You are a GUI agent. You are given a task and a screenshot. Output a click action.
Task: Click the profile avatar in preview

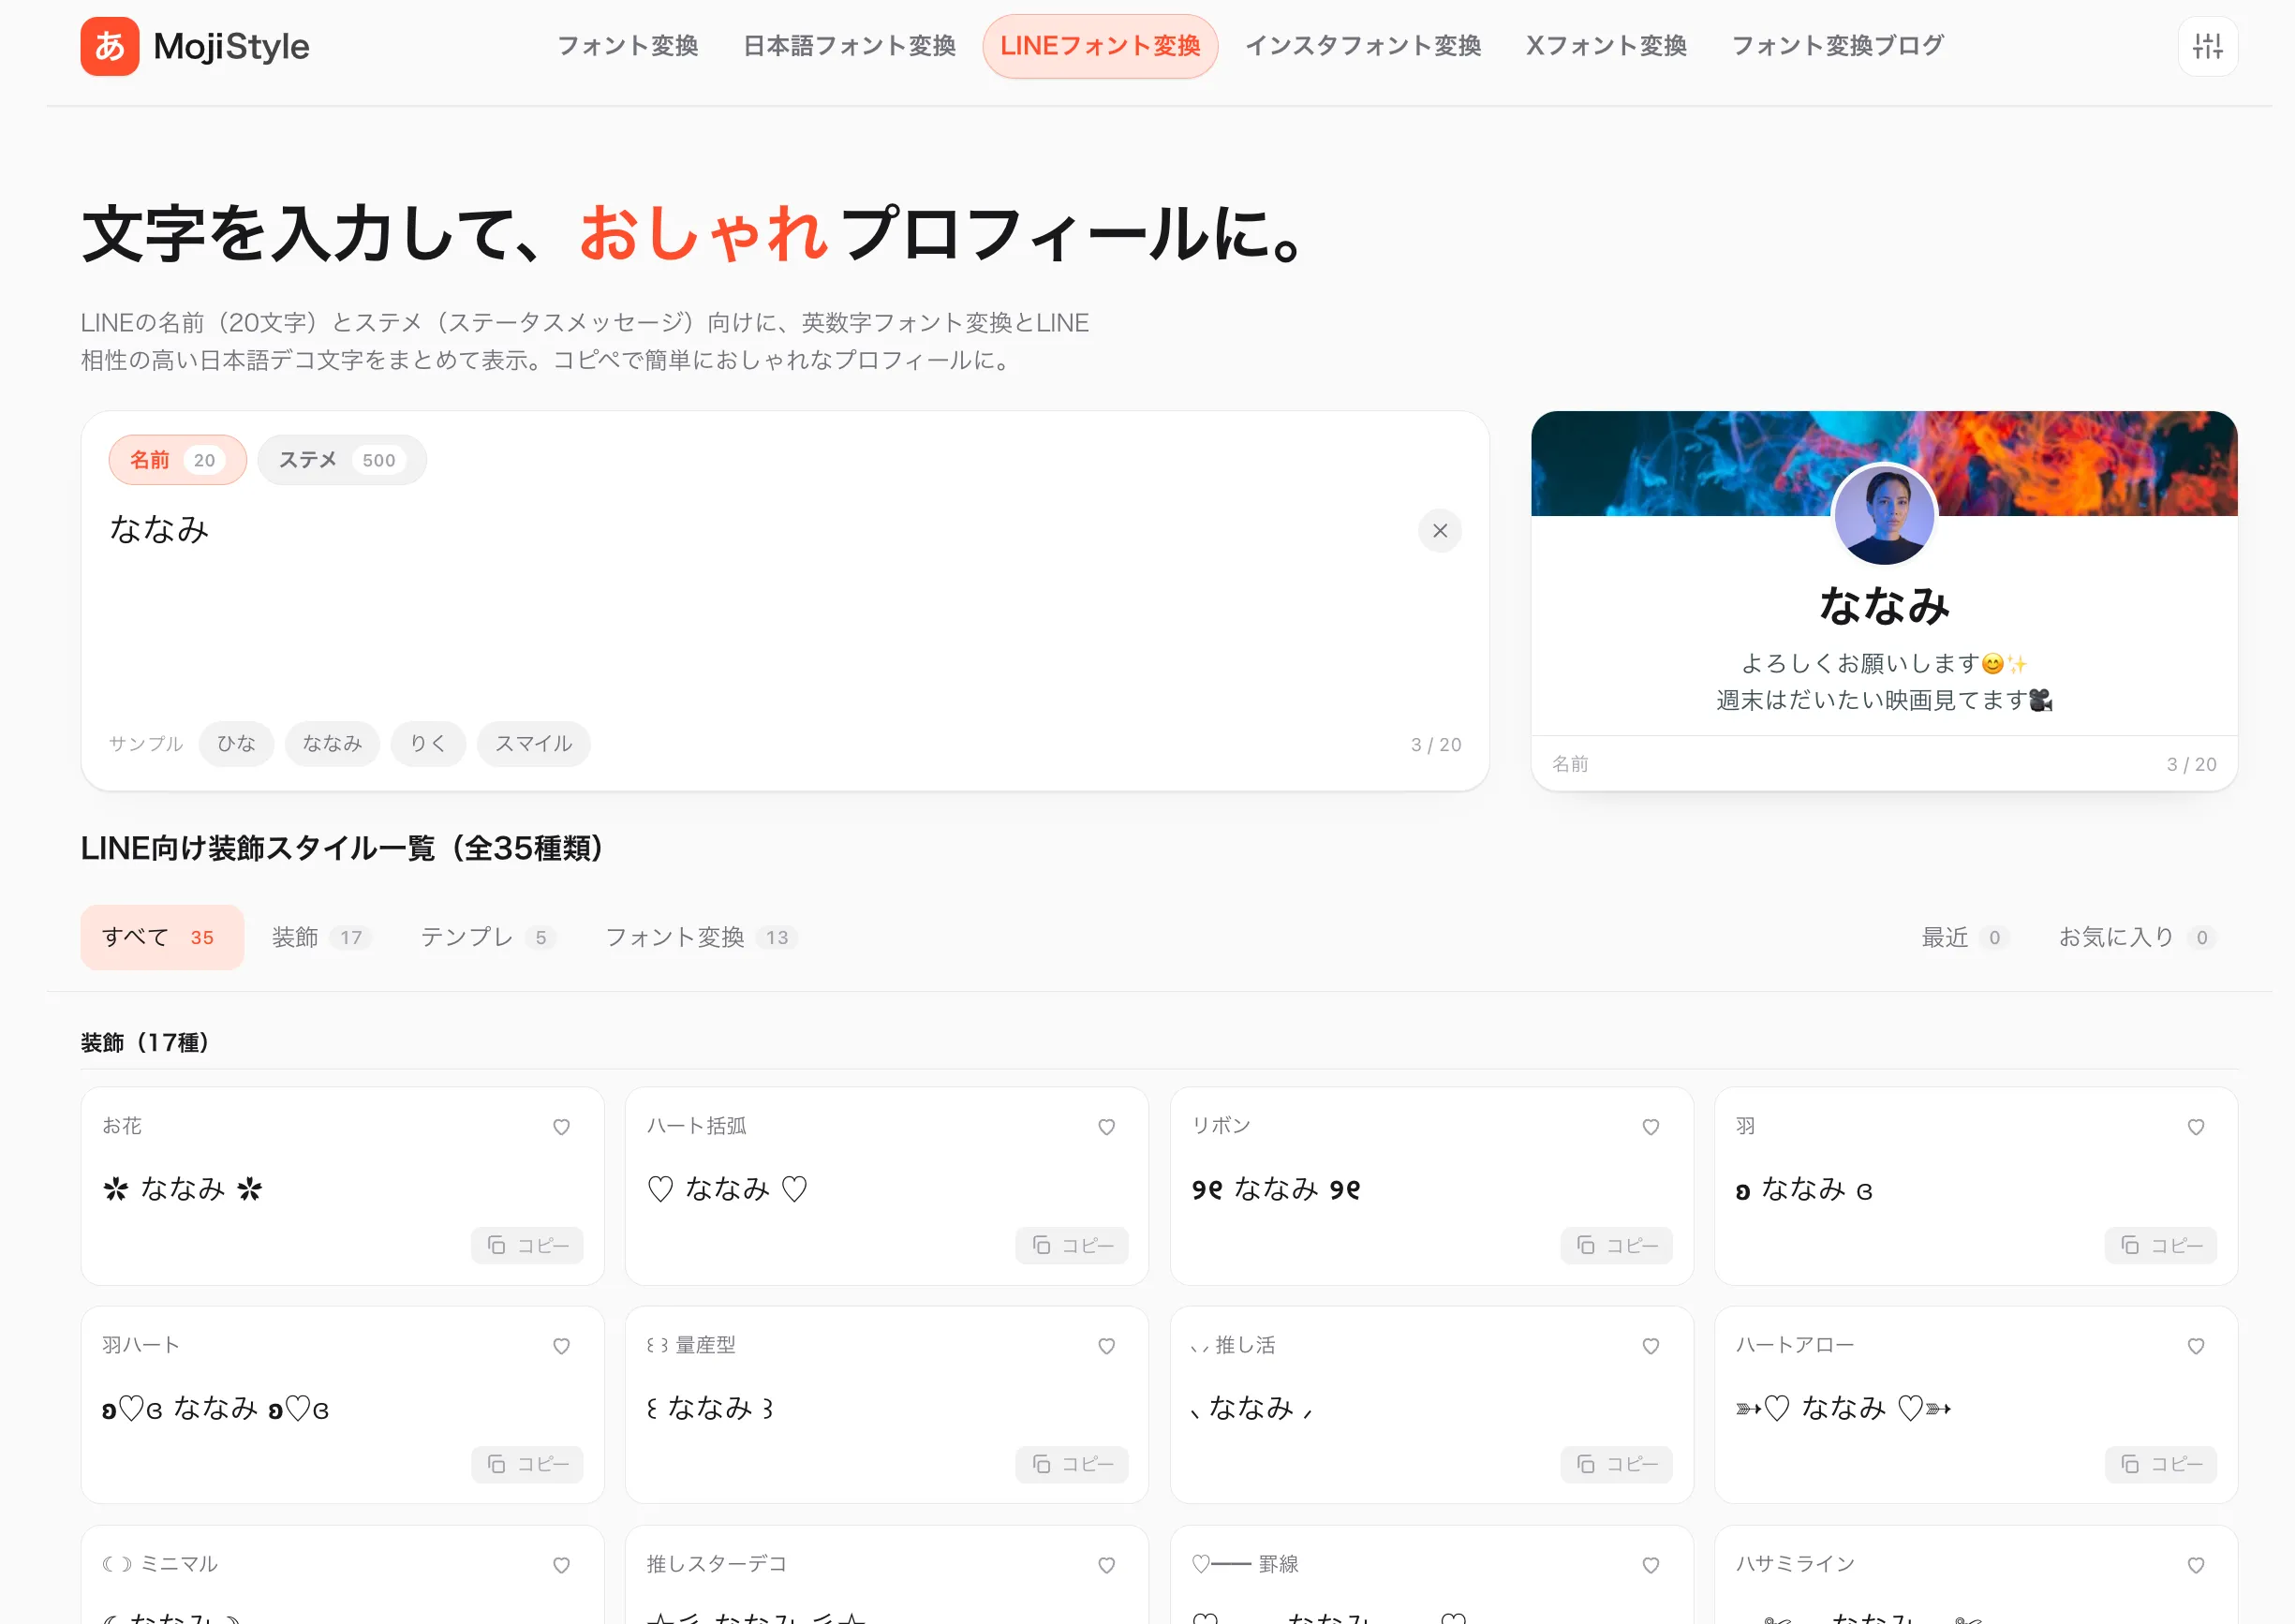(1884, 515)
